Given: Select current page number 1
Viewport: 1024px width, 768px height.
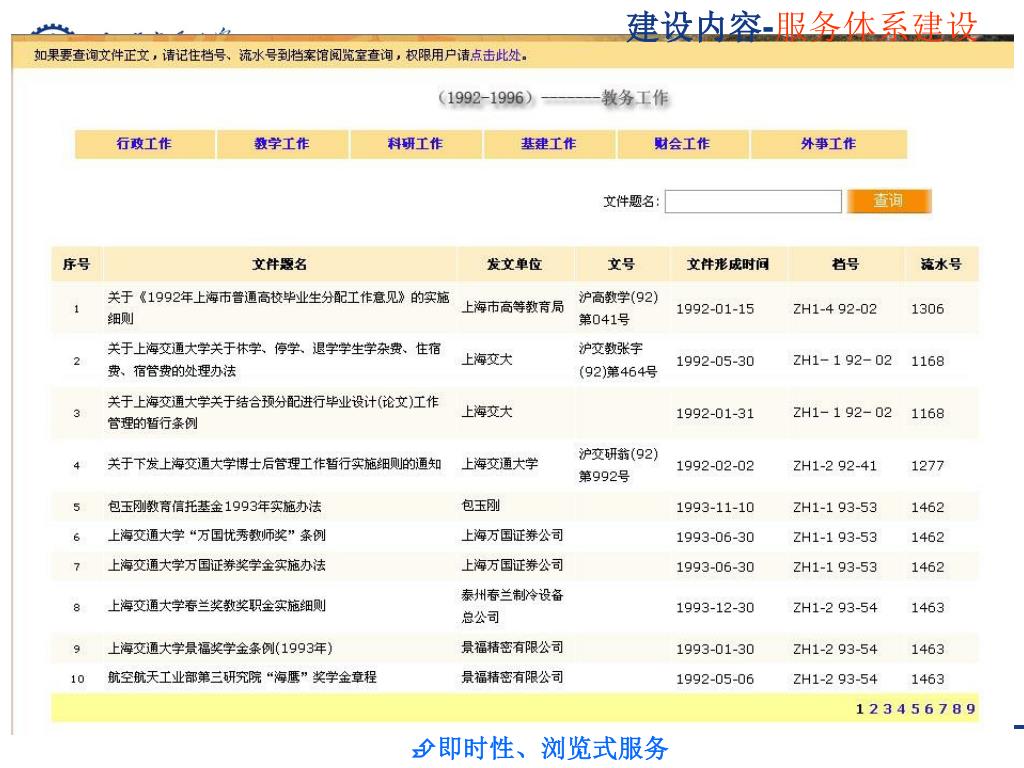Looking at the screenshot, I should tap(859, 709).
